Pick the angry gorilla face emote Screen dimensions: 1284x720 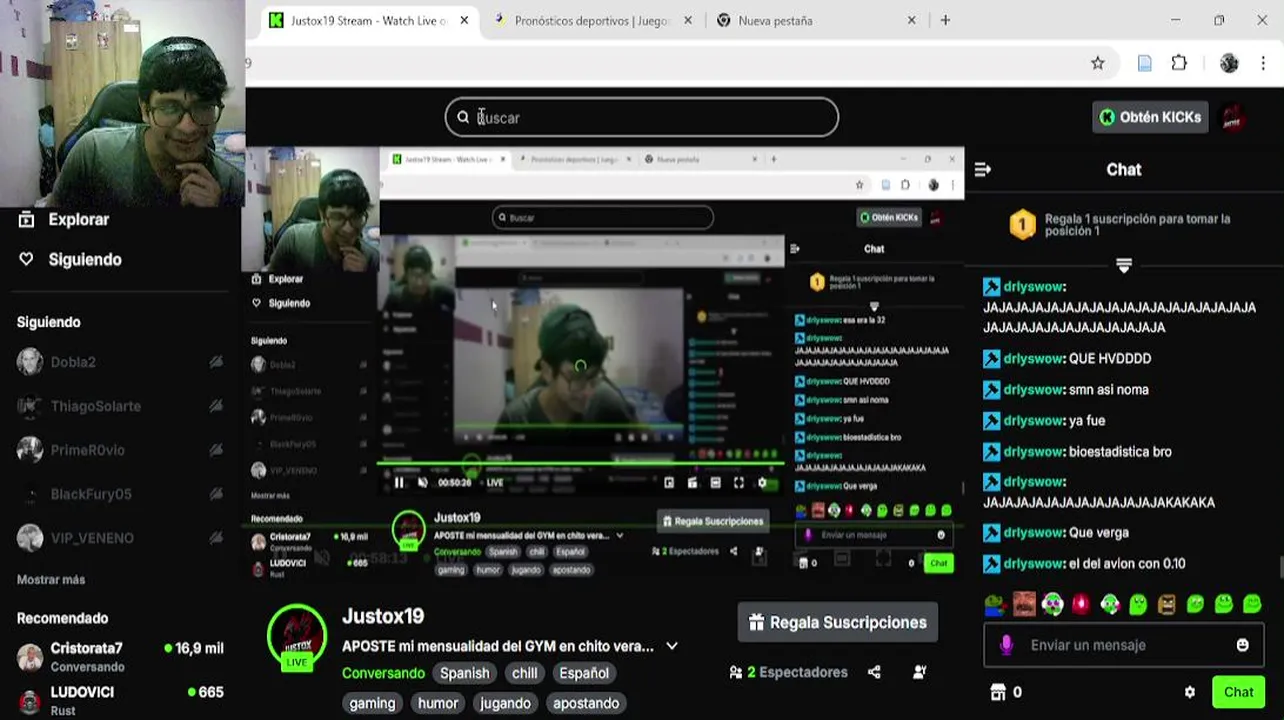(1166, 604)
